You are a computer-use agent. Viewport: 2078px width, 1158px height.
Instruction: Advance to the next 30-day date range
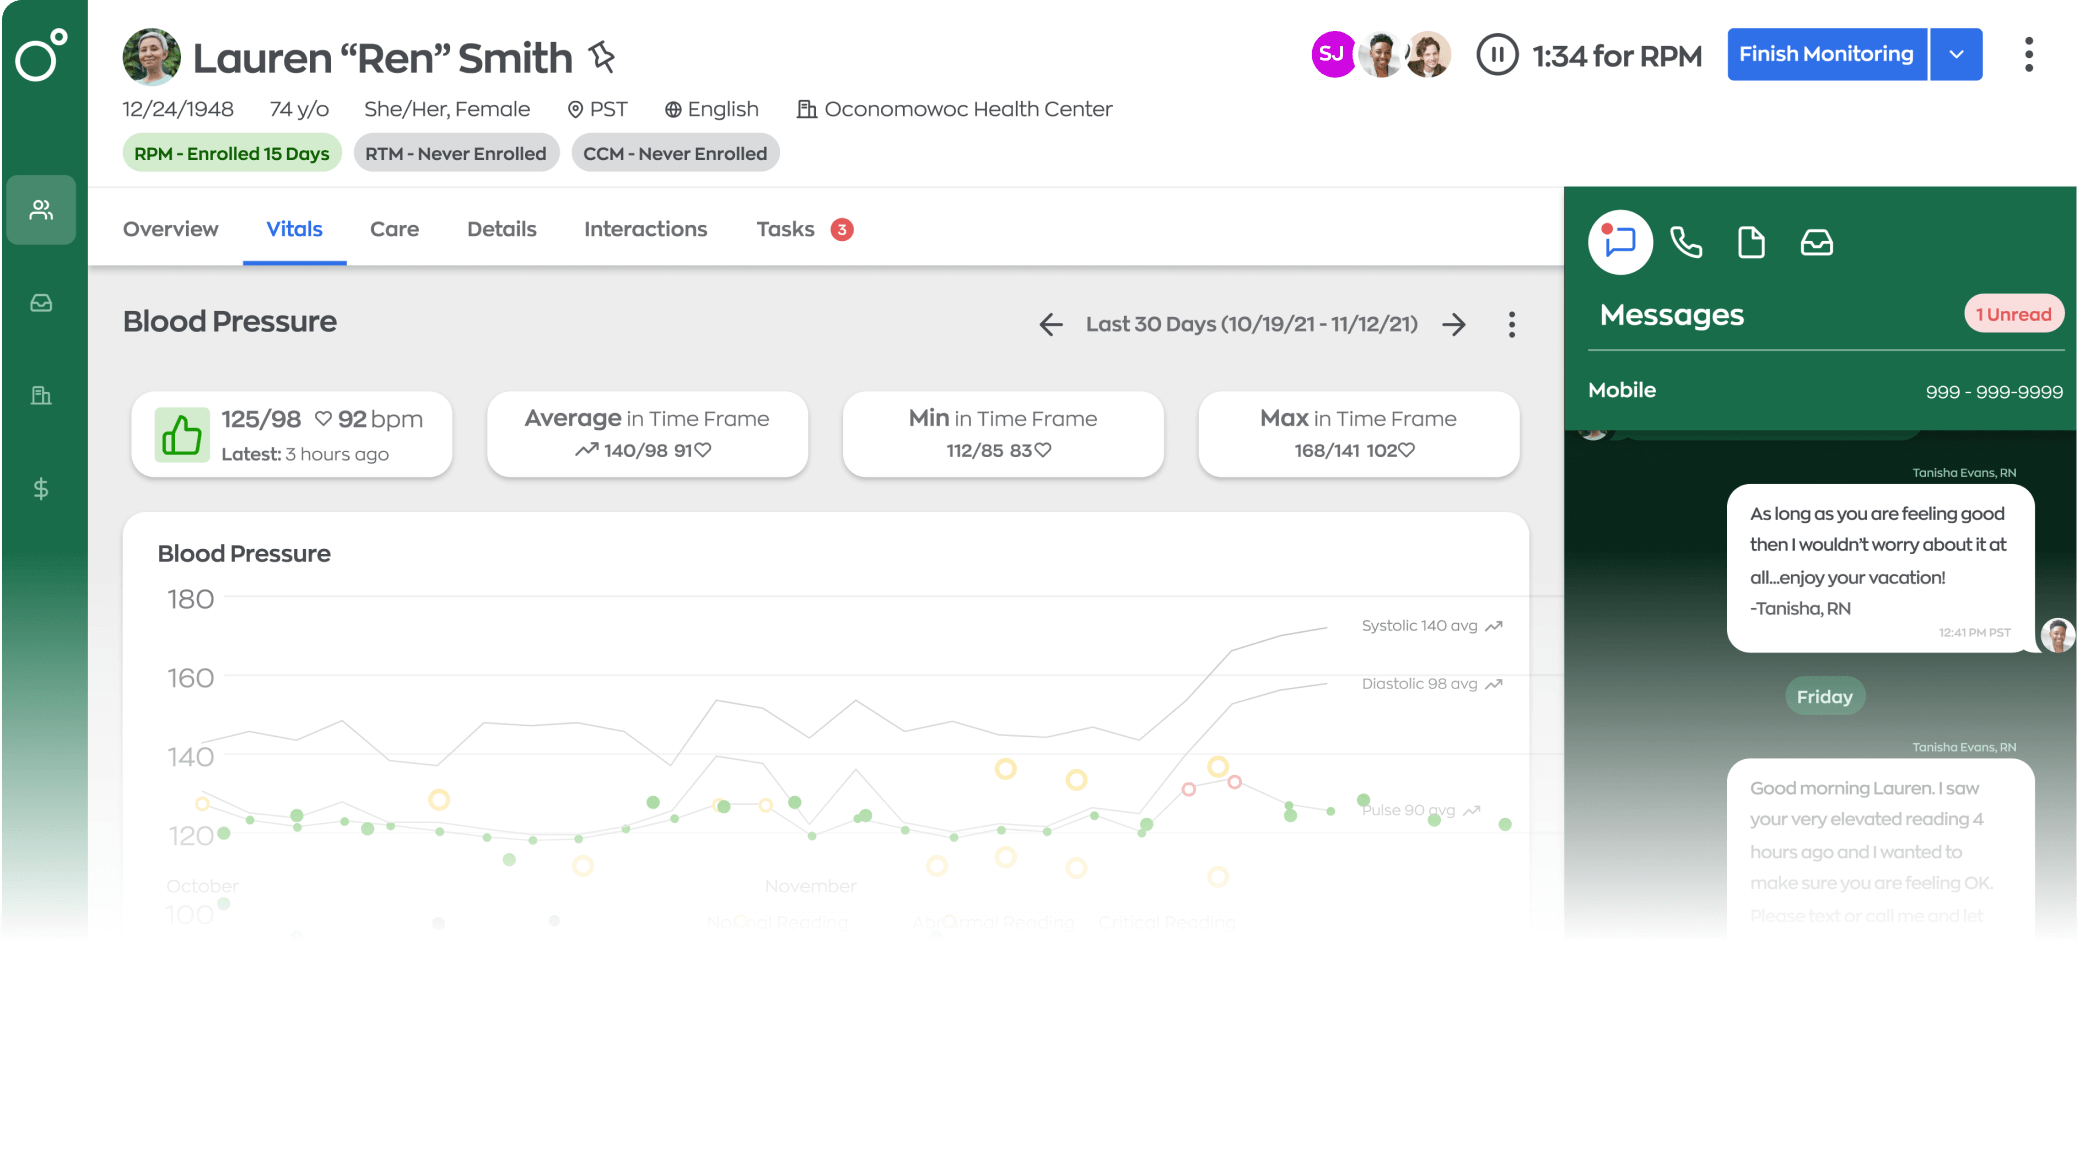tap(1455, 325)
